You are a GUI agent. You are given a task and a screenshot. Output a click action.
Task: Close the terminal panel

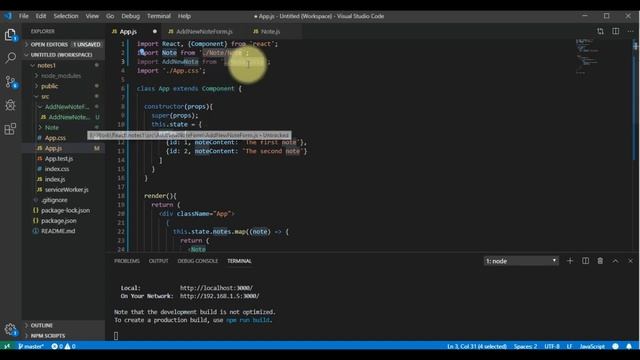[x=630, y=261]
